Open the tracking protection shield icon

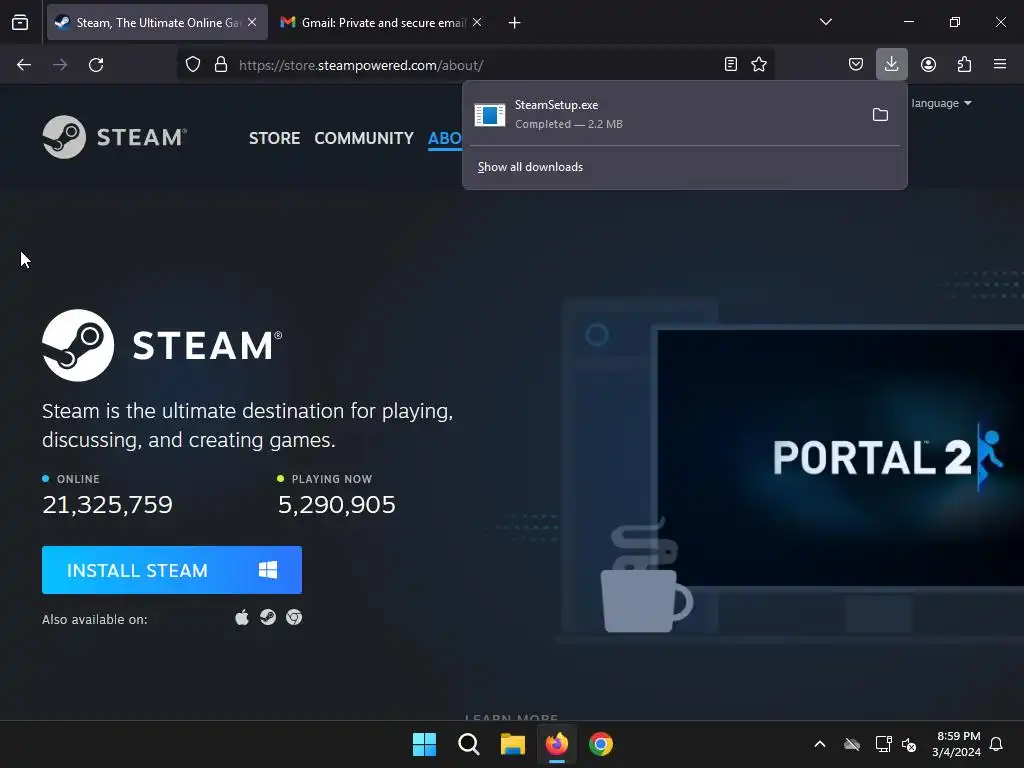click(x=193, y=65)
